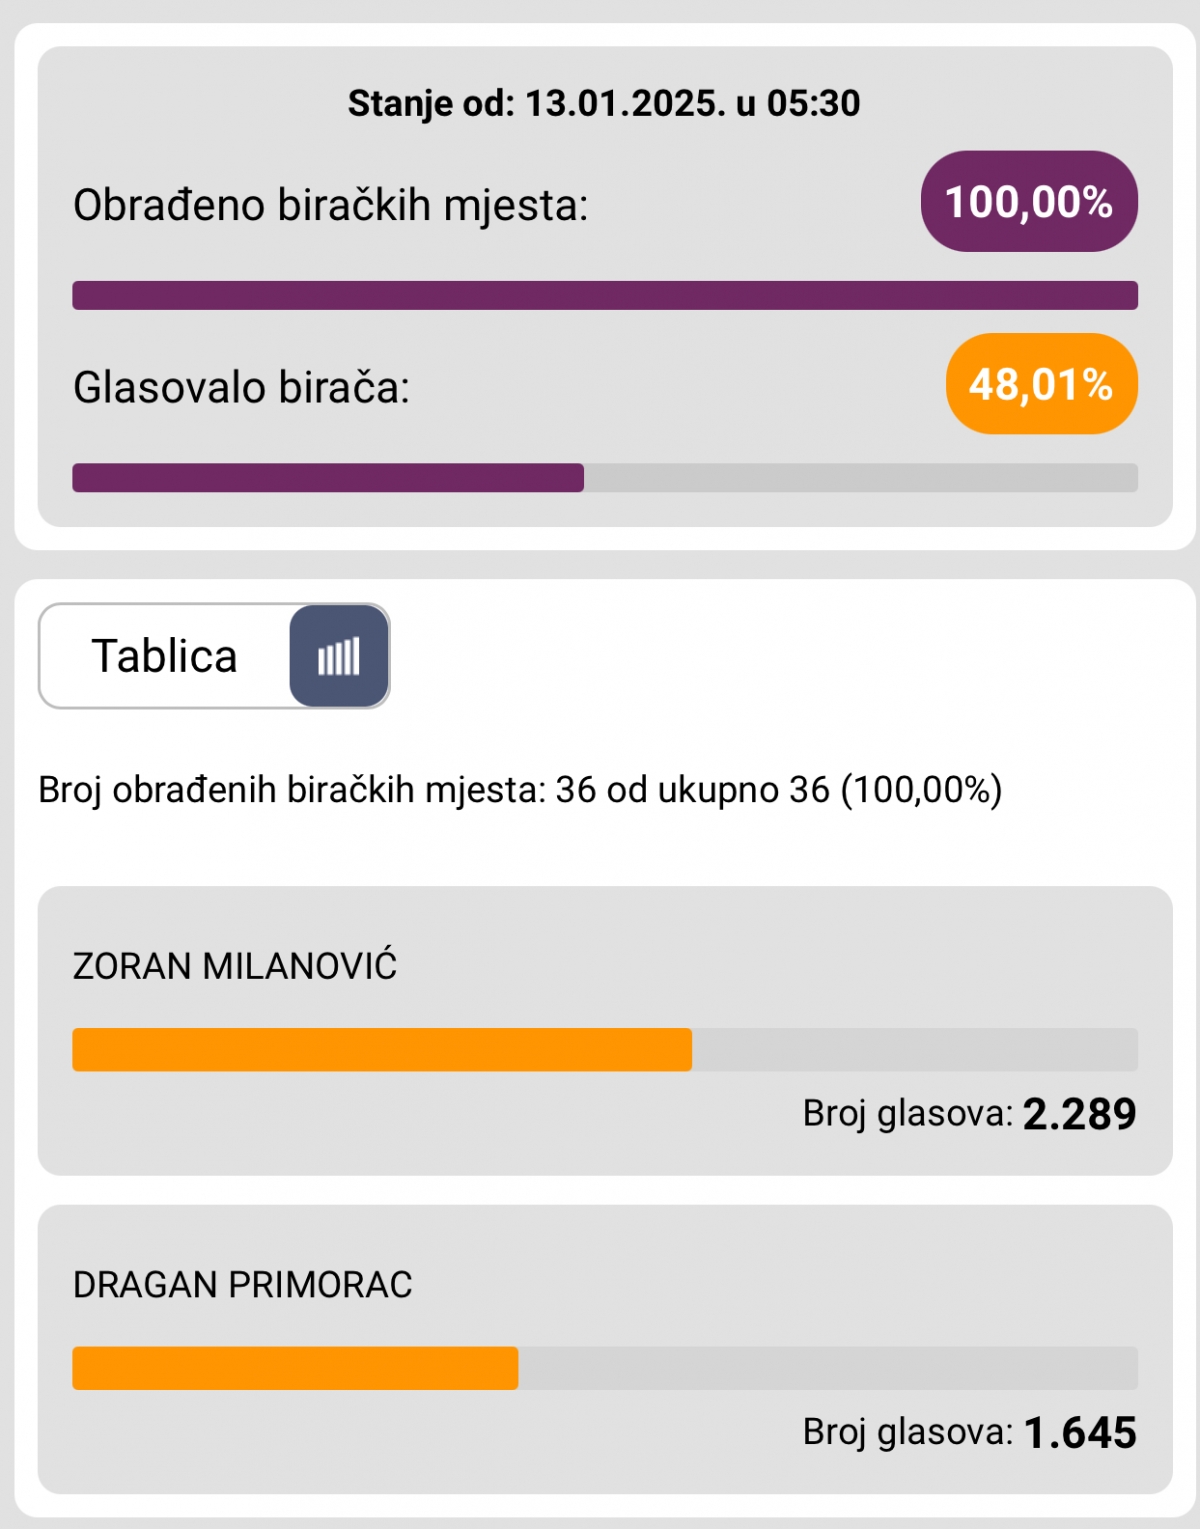Viewport: 1200px width, 1529px height.
Task: Select the Zoran Milanović candidate name
Action: pos(235,966)
